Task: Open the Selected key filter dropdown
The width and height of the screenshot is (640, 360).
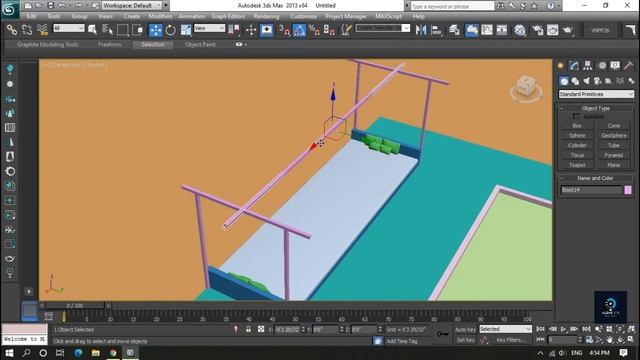Action: [505, 329]
